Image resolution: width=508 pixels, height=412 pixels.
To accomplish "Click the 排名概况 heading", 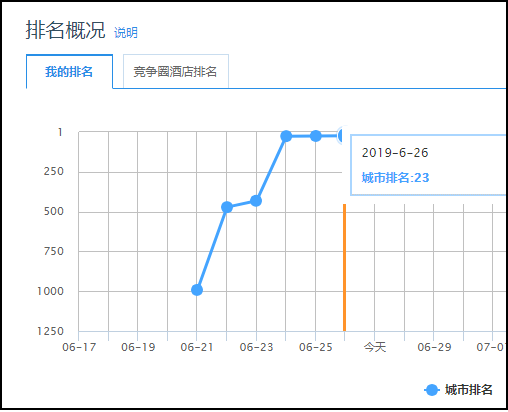I will tap(65, 30).
